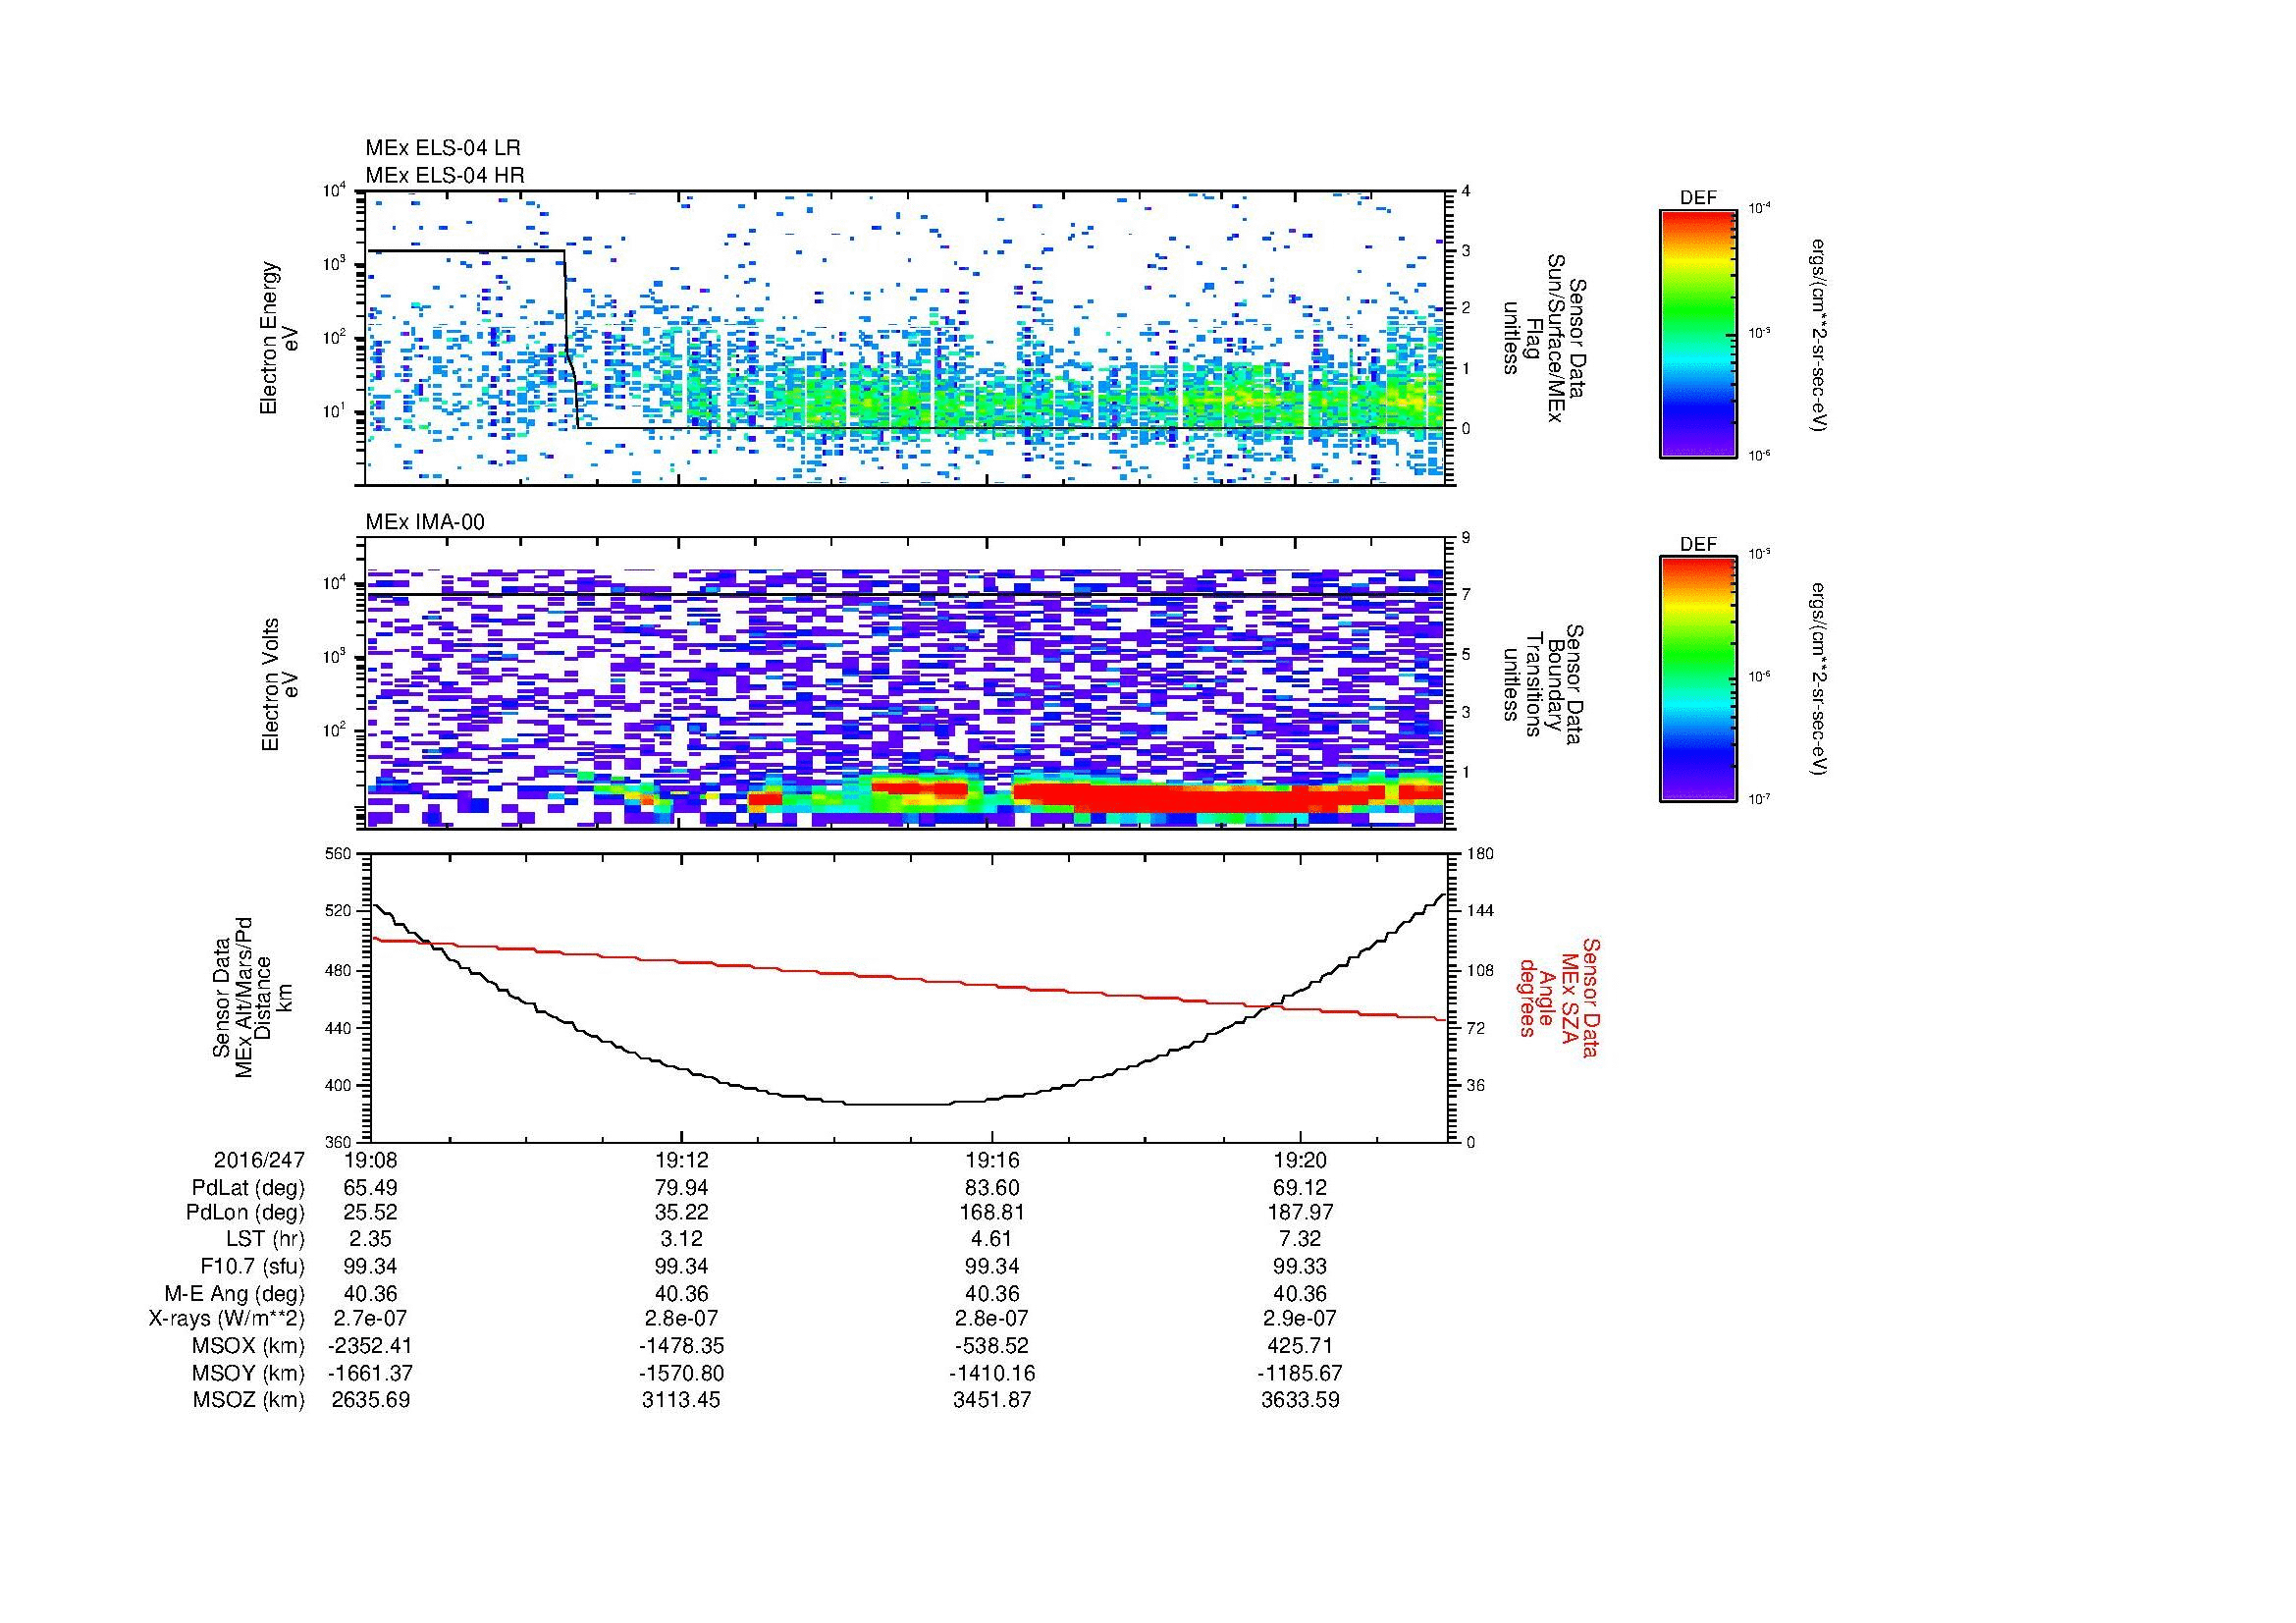Click the MSOX (km) row label
This screenshot has height=1623, width=2296.
(x=248, y=1346)
